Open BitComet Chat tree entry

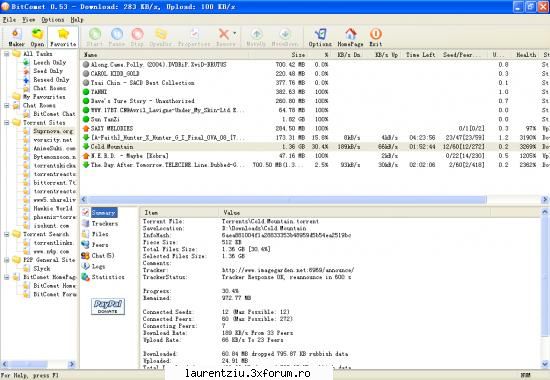[54, 114]
